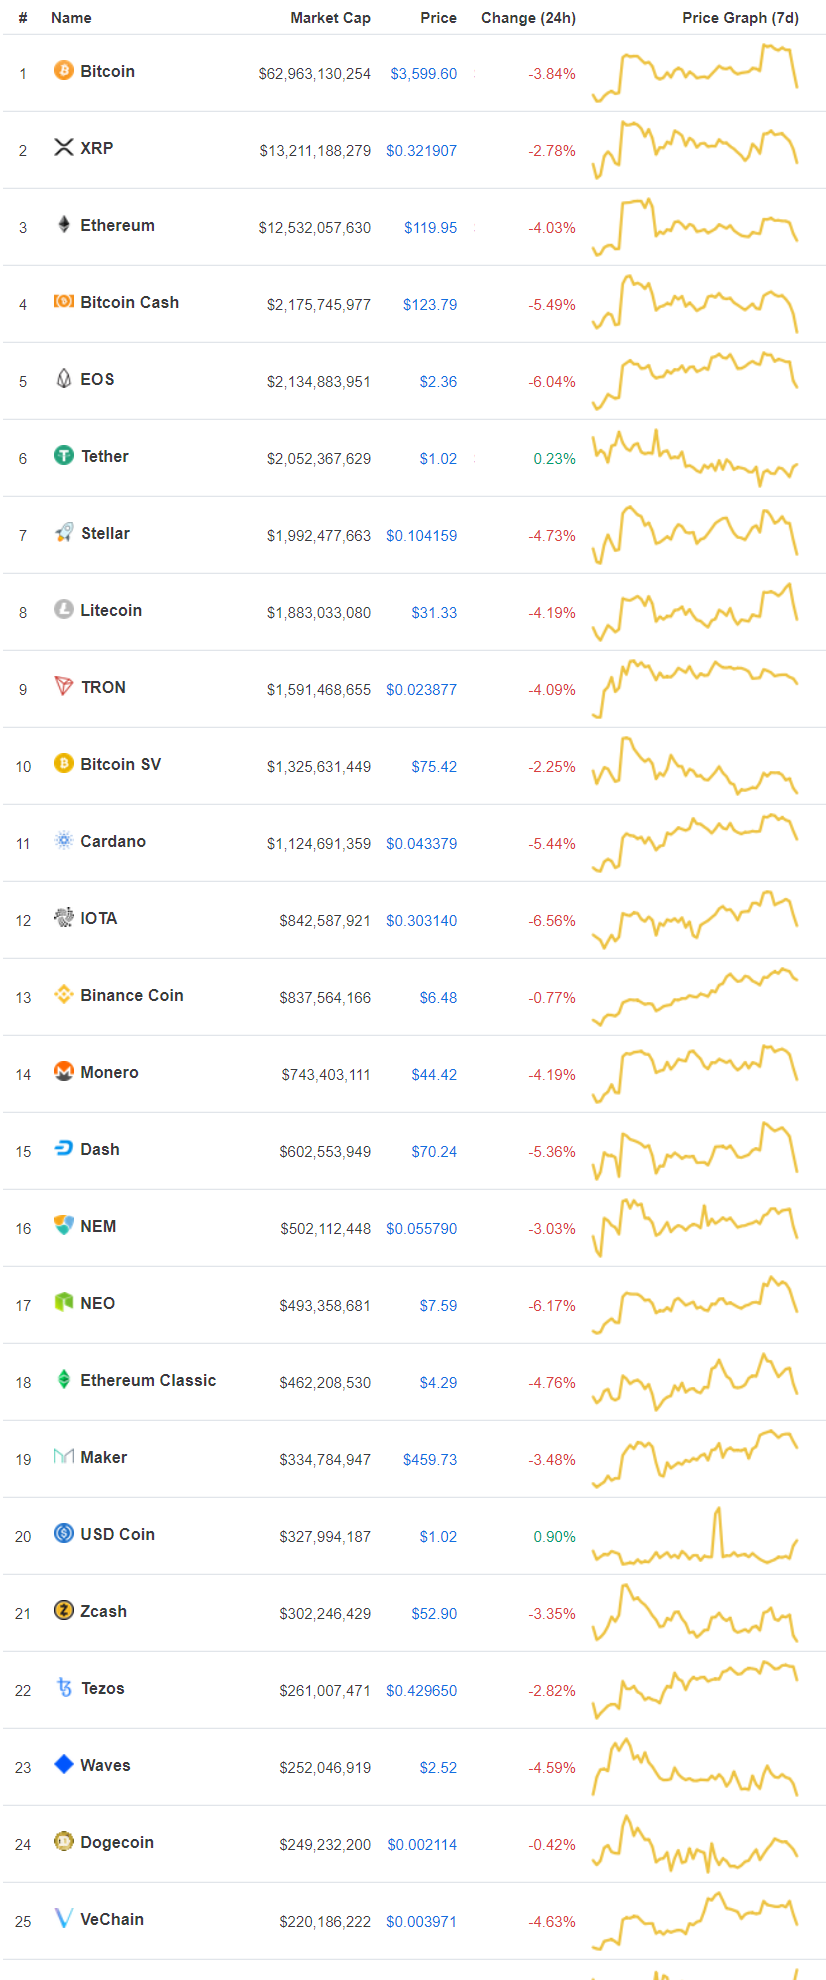This screenshot has width=826, height=1980.
Task: Click the Ethereum diamond logo
Action: pyautogui.click(x=62, y=225)
